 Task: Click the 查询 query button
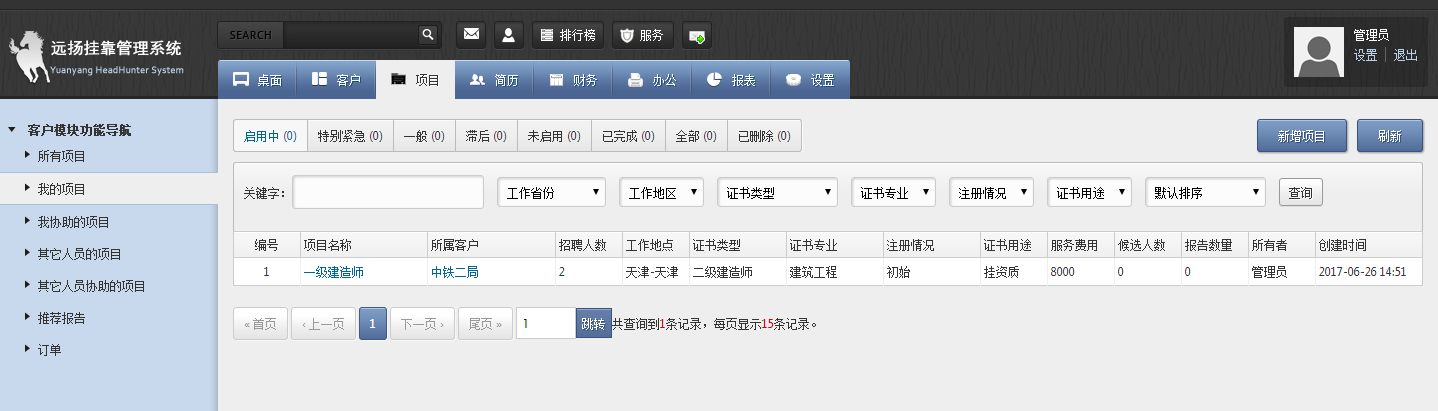click(1301, 192)
